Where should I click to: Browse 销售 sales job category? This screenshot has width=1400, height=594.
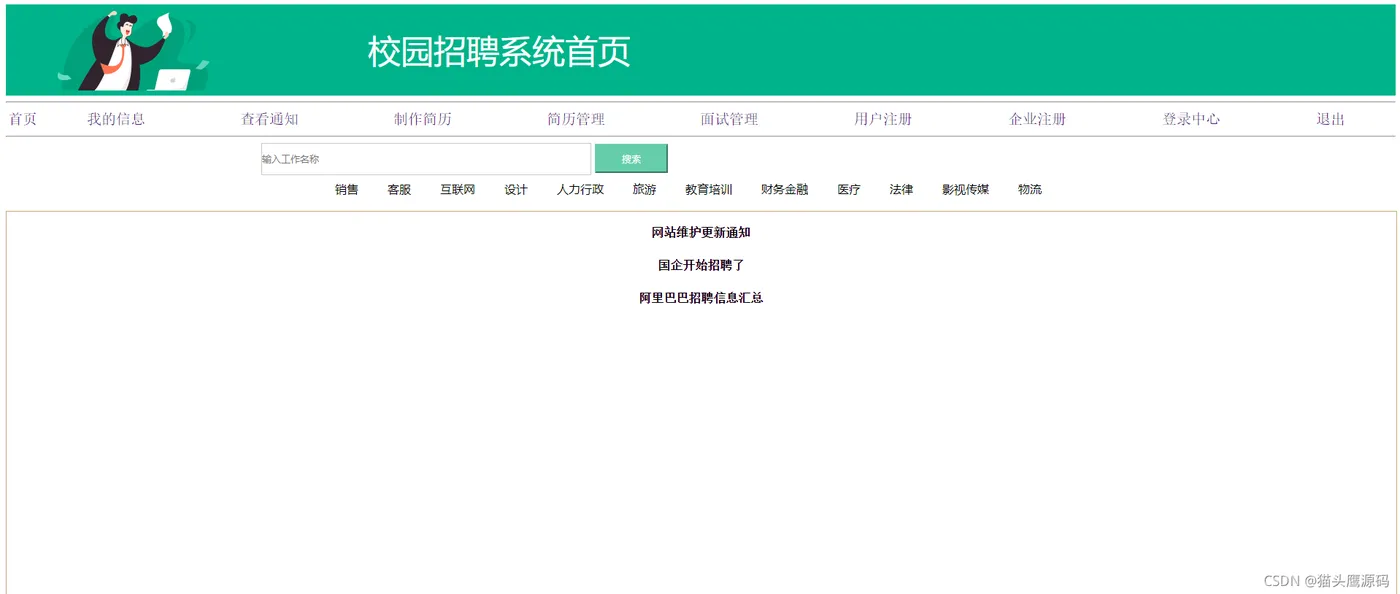(x=345, y=189)
